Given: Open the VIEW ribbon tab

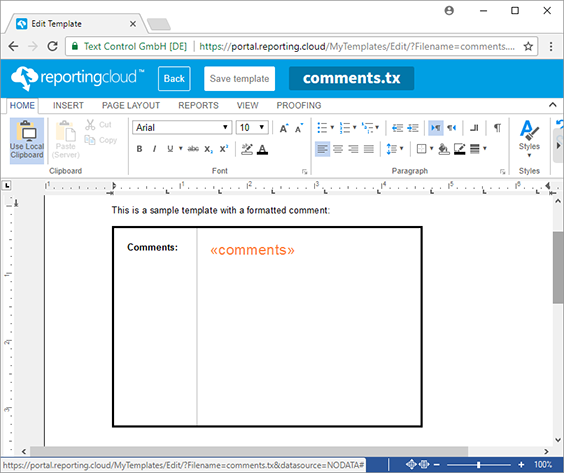Looking at the screenshot, I should click(247, 105).
